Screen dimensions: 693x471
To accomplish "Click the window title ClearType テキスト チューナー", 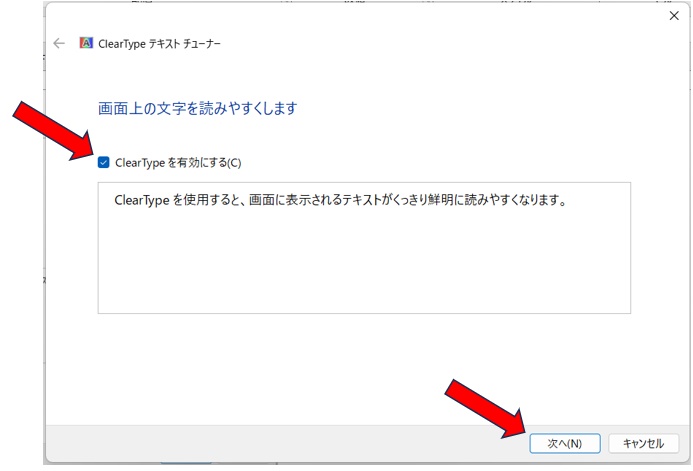I will (x=161, y=44).
